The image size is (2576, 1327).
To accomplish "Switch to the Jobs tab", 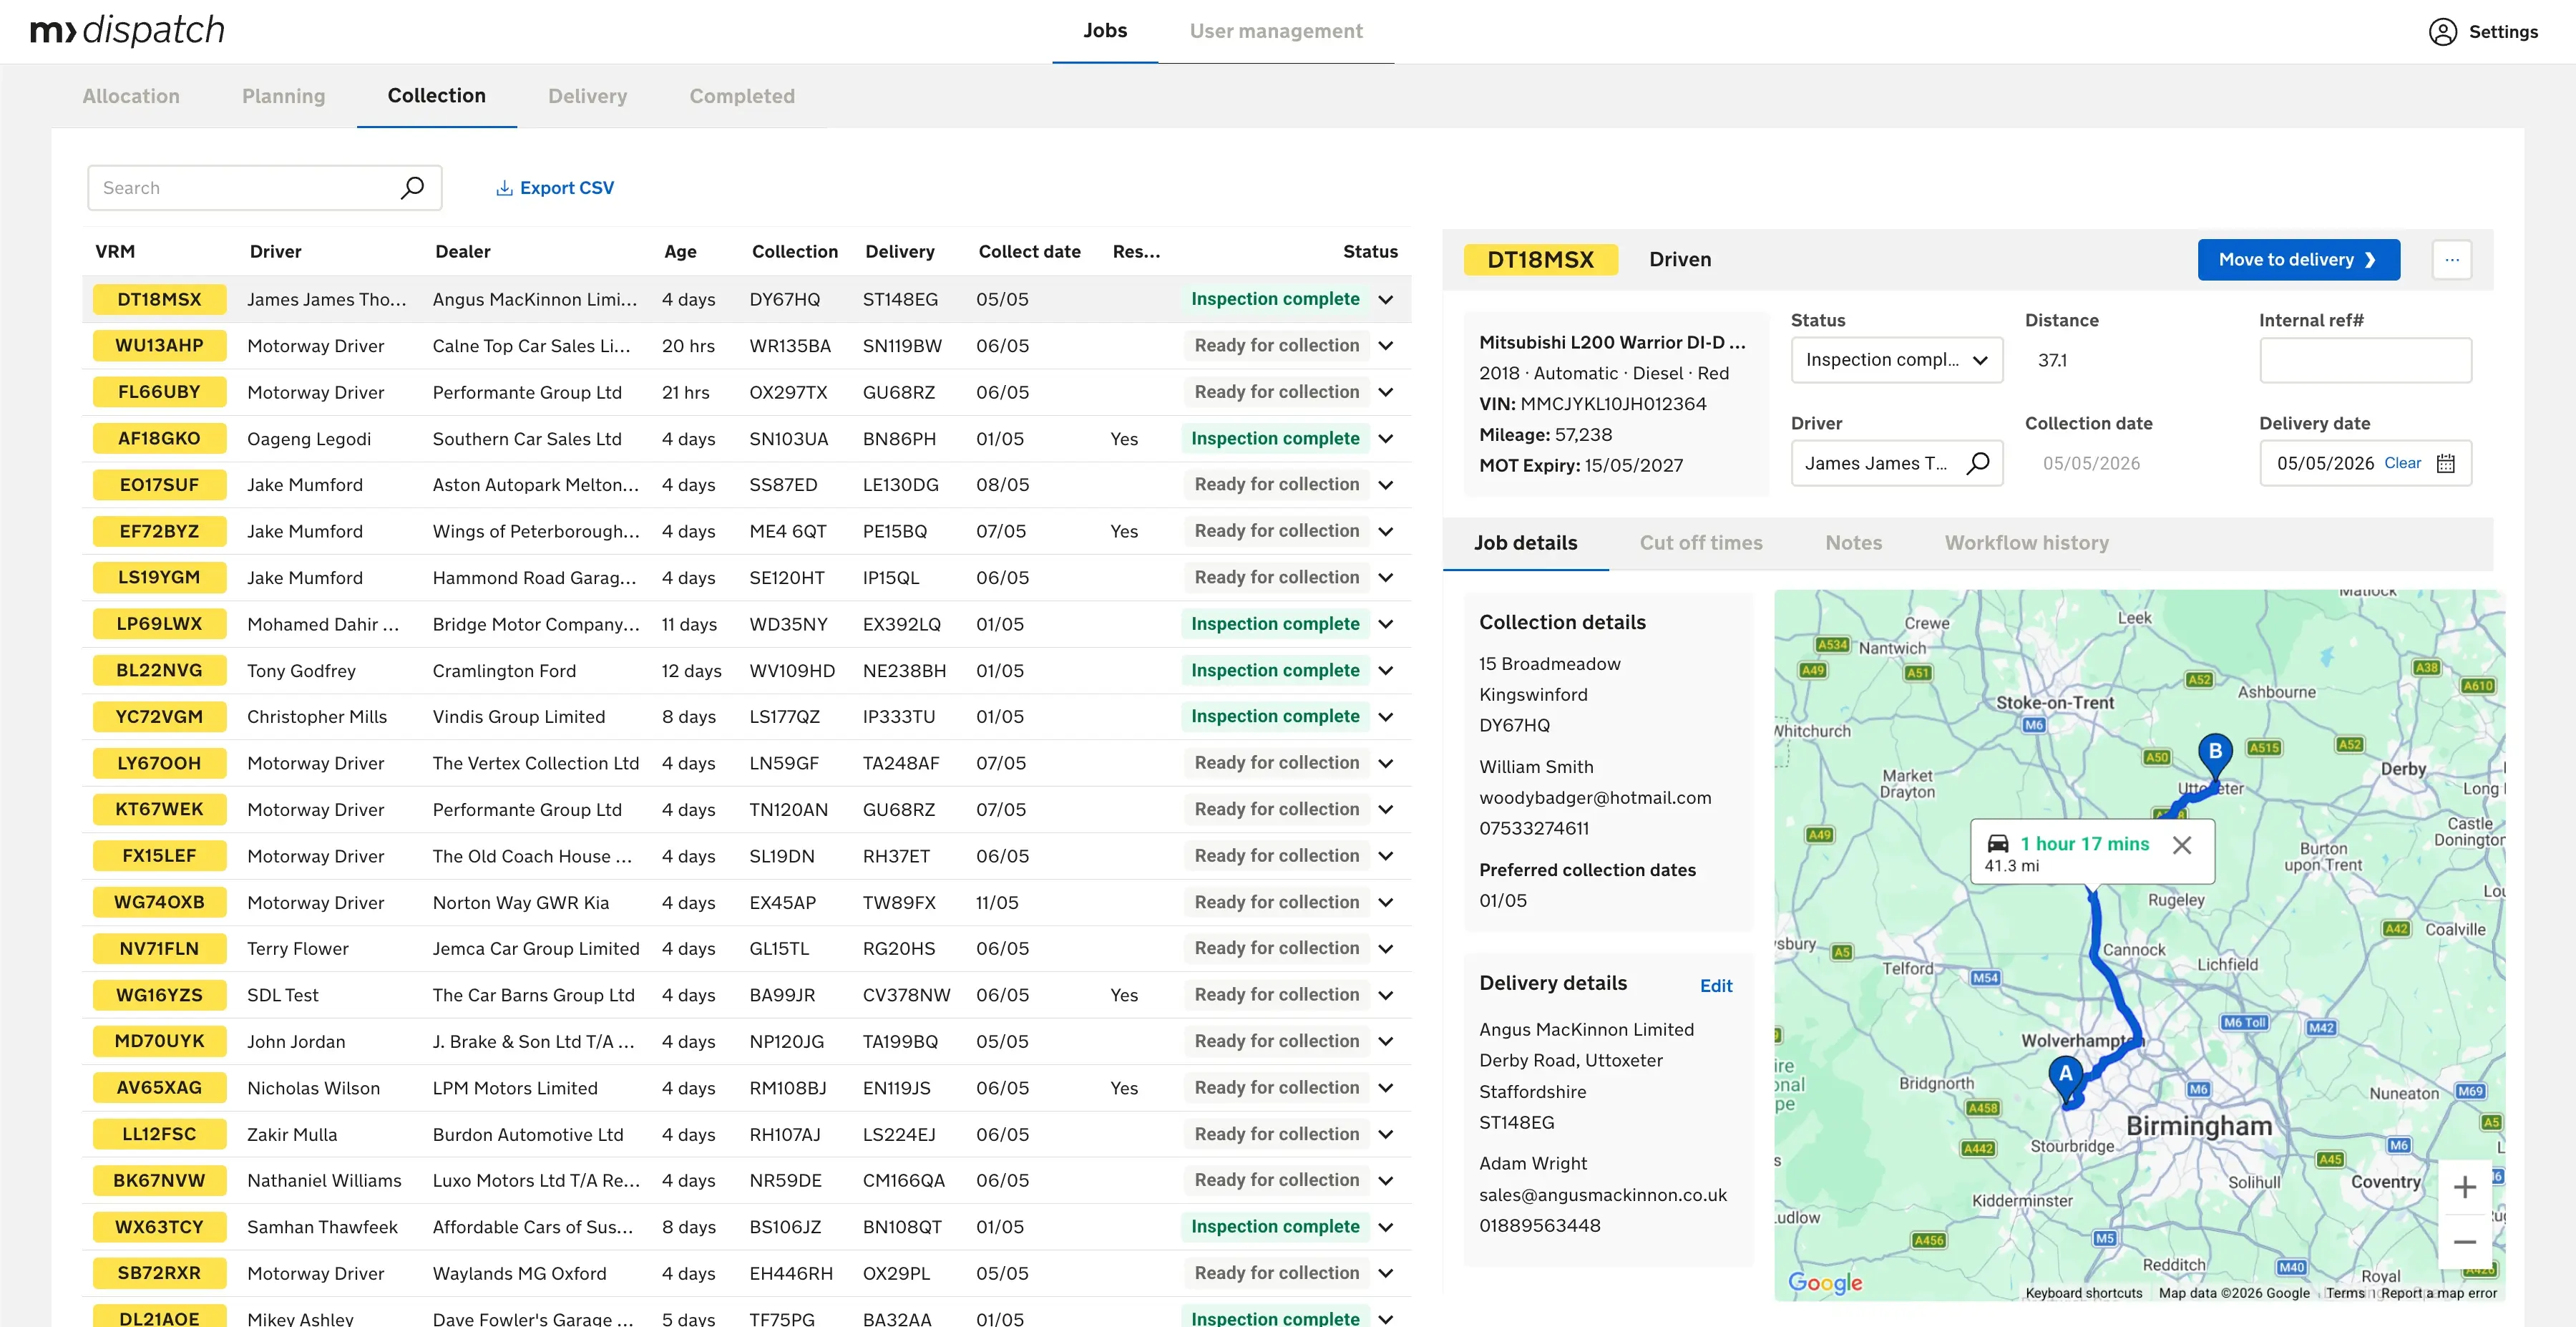I will point(1105,31).
